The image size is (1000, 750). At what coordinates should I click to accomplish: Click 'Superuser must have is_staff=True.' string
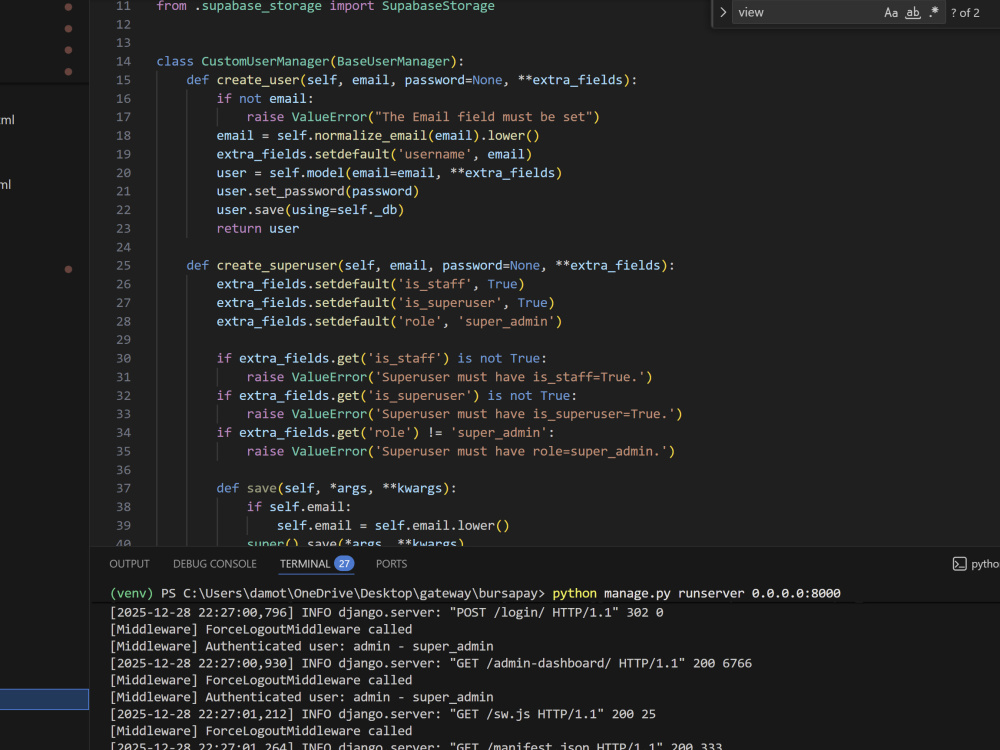pyautogui.click(x=510, y=377)
